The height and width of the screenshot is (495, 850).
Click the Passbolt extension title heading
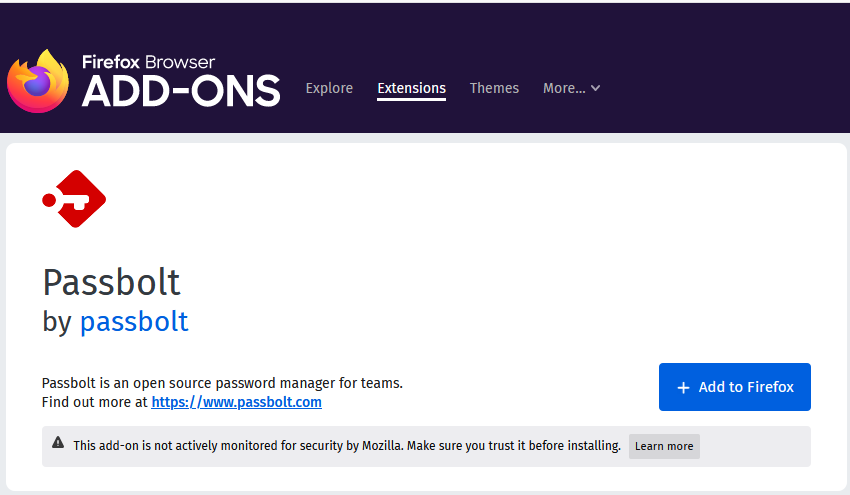(111, 282)
